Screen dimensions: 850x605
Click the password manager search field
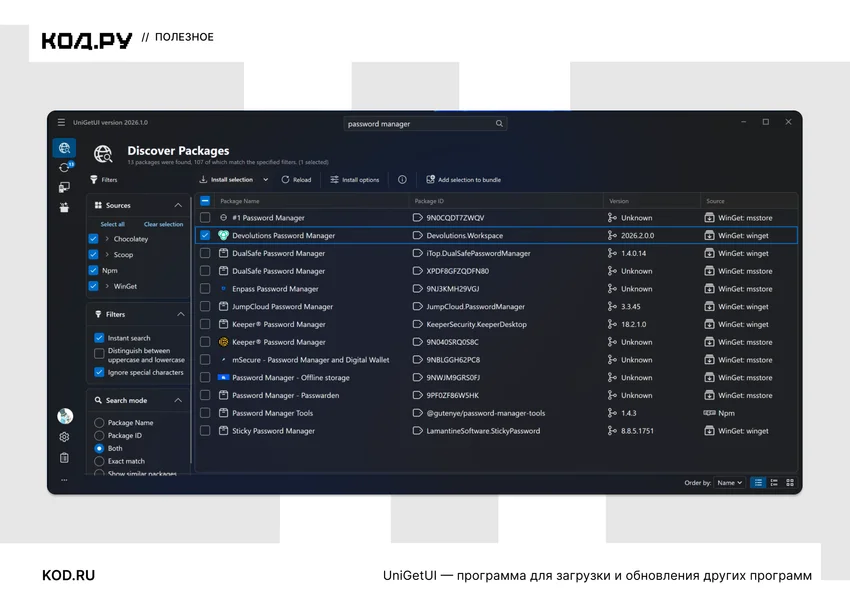pyautogui.click(x=425, y=124)
